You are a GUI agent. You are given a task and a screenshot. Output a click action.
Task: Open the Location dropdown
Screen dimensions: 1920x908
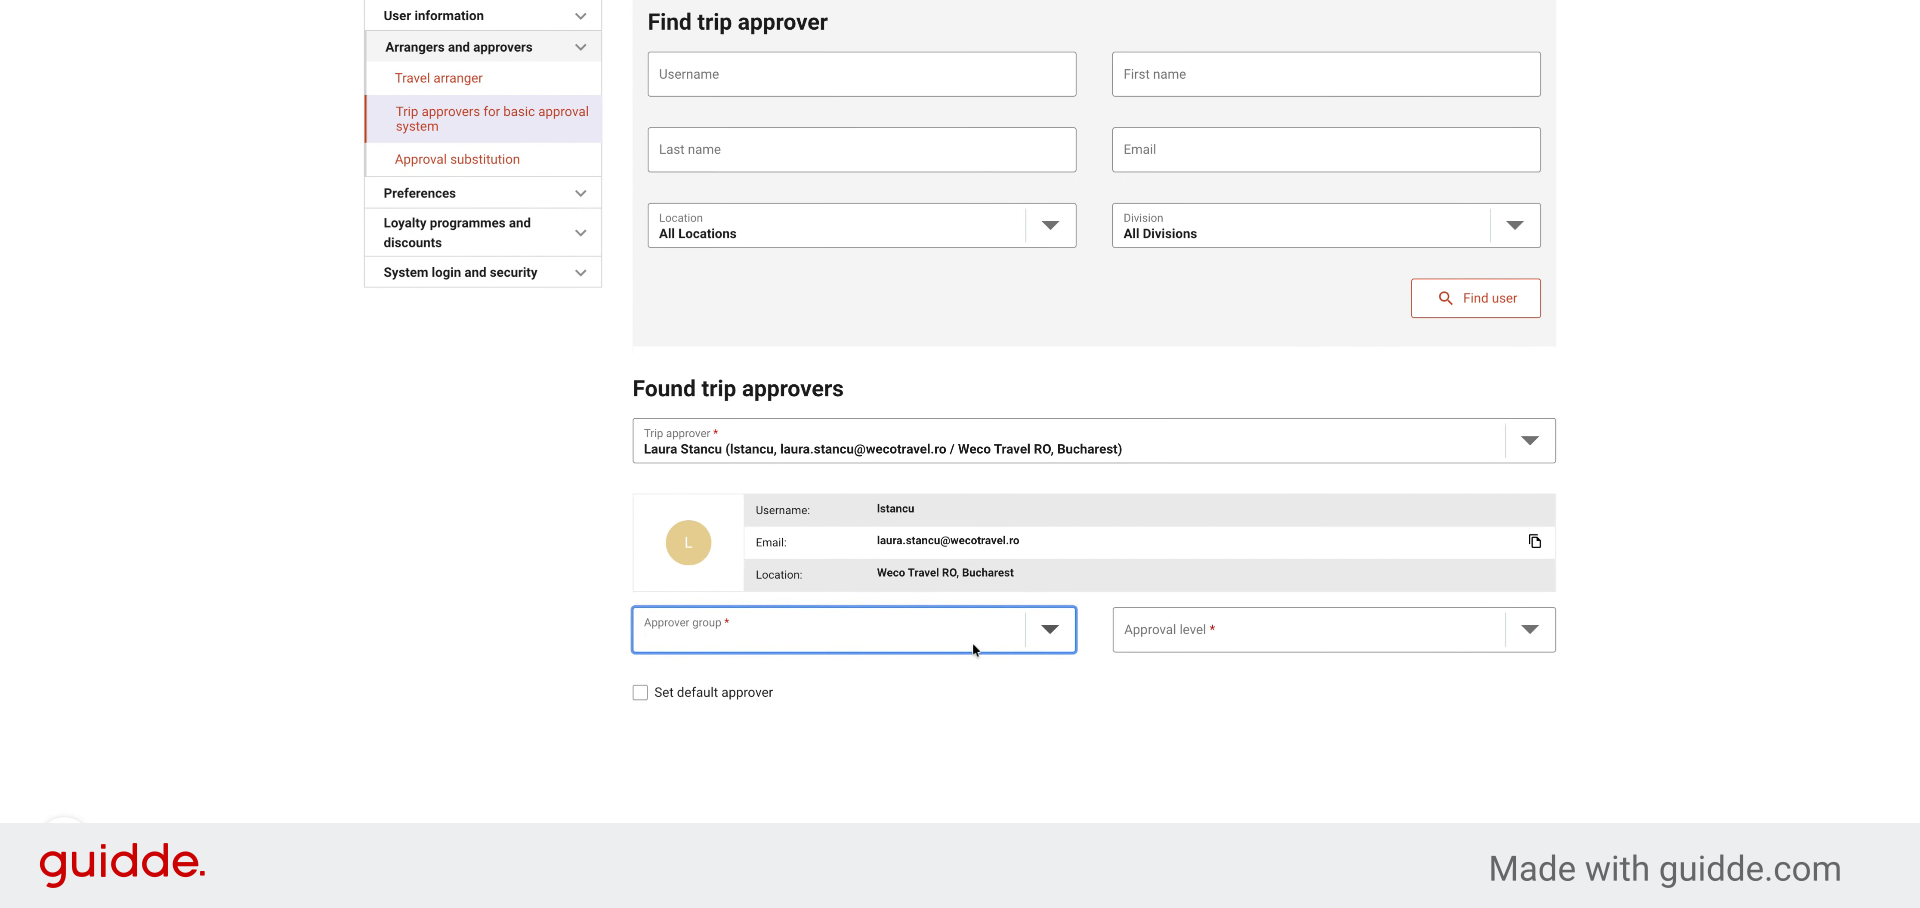click(x=862, y=226)
